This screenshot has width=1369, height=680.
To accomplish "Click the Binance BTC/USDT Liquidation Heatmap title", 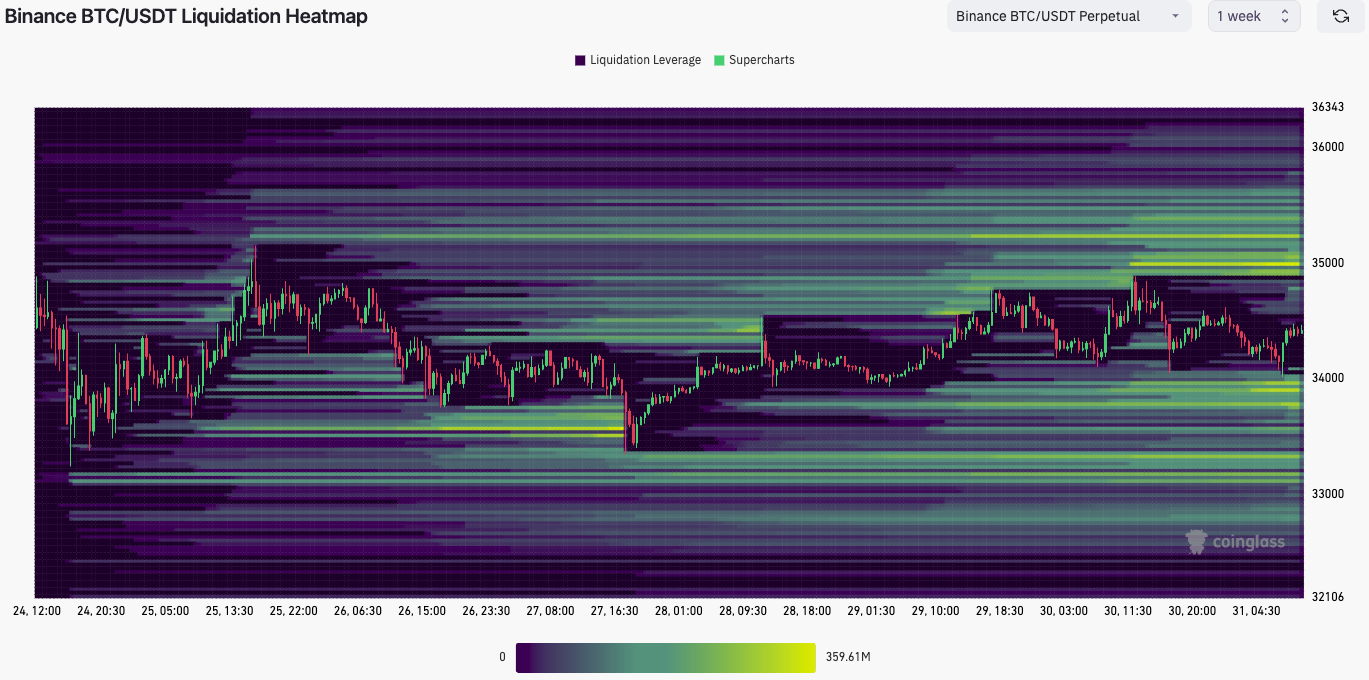I will tap(186, 16).
